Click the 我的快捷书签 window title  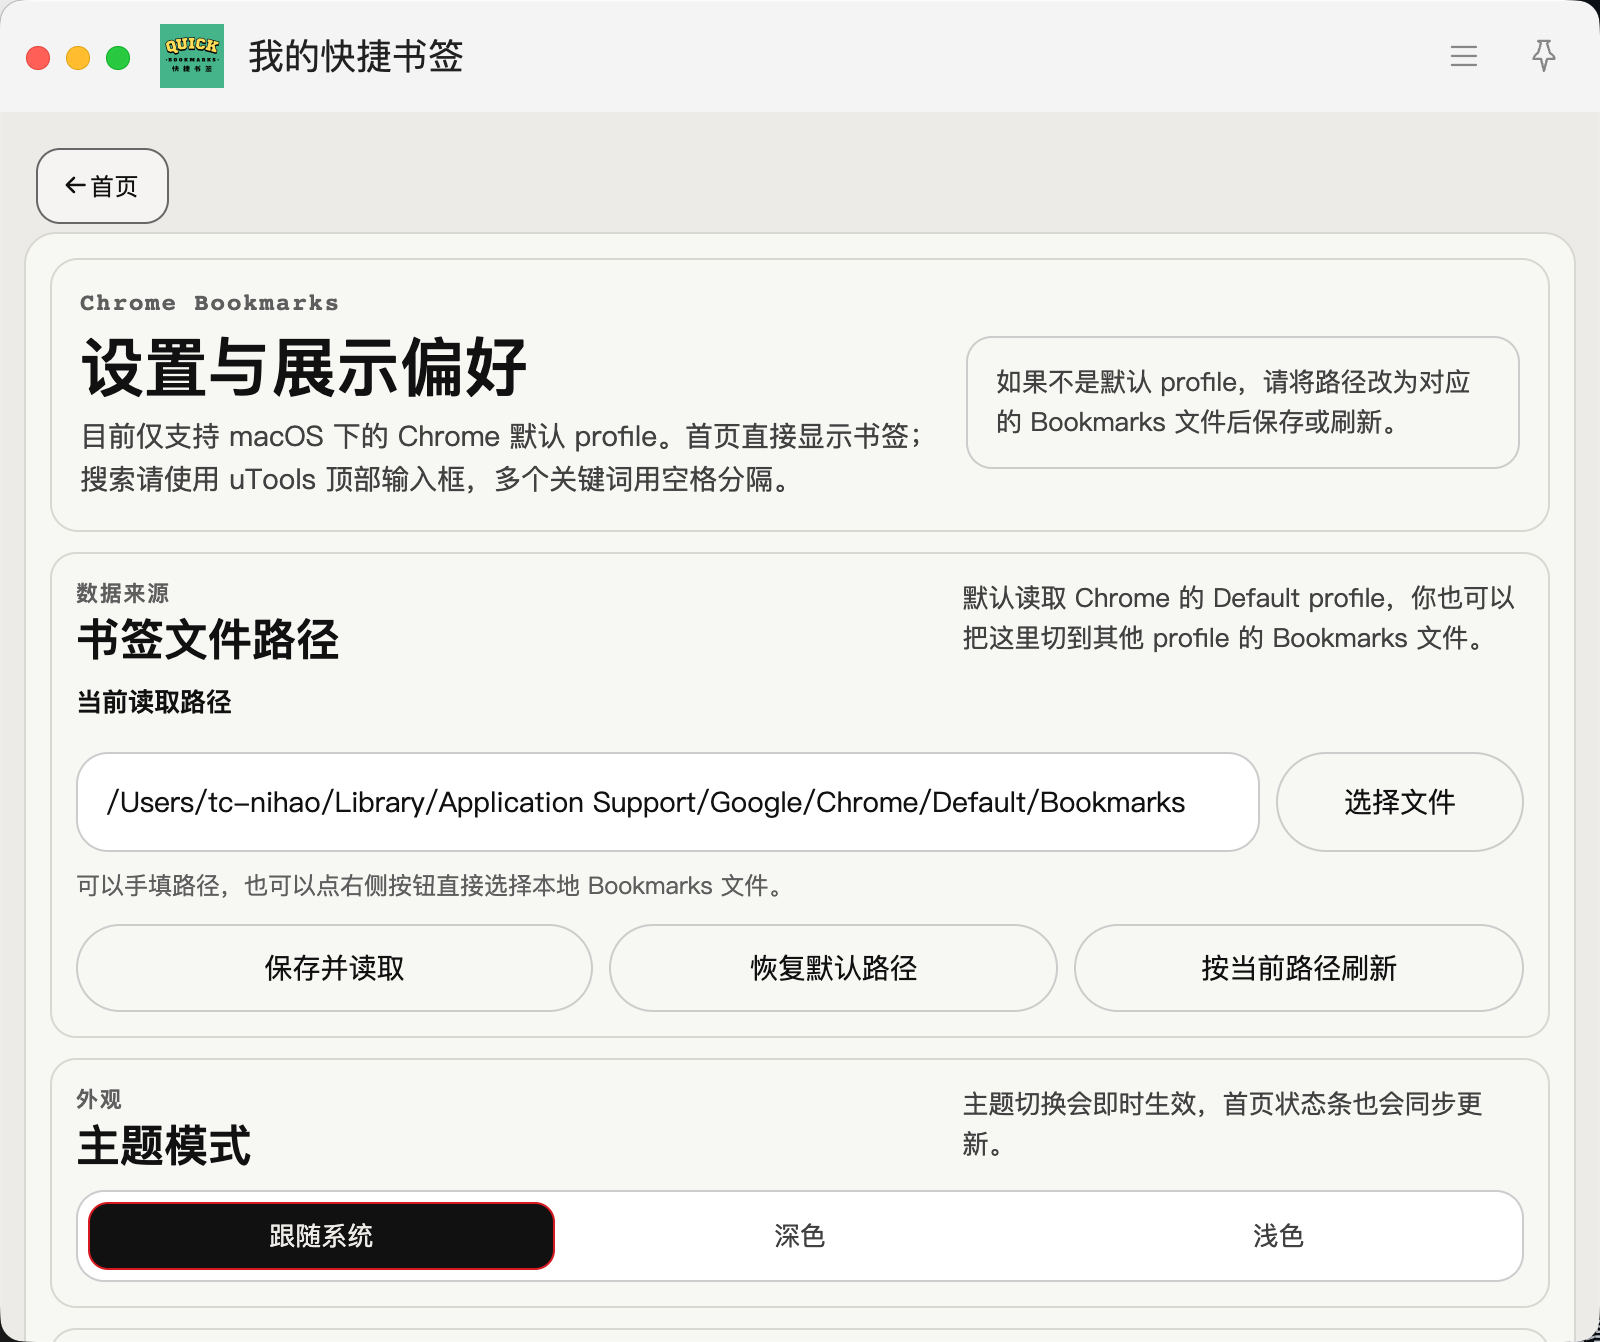click(356, 56)
